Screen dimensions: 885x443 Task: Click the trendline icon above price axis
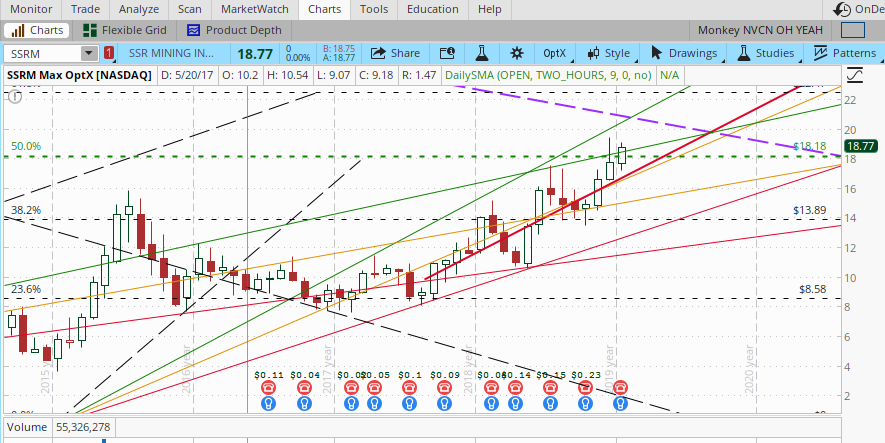coord(854,75)
